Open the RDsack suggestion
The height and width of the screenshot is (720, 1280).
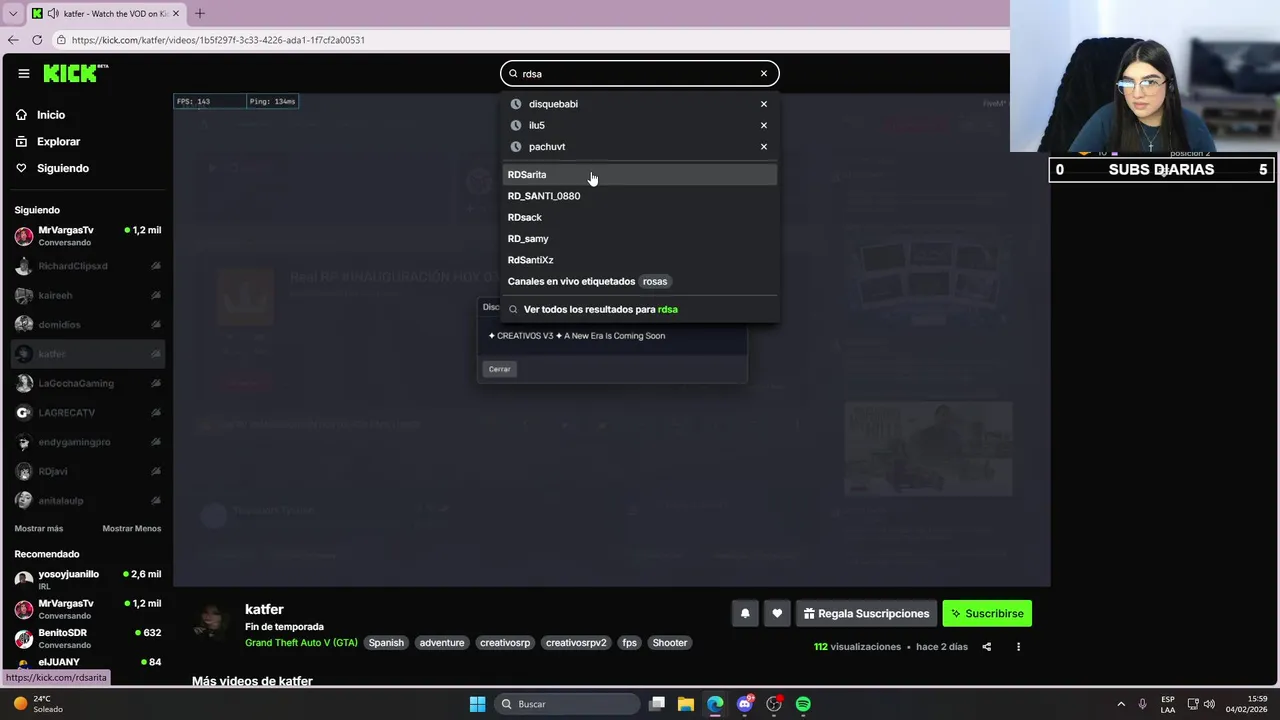pos(639,217)
